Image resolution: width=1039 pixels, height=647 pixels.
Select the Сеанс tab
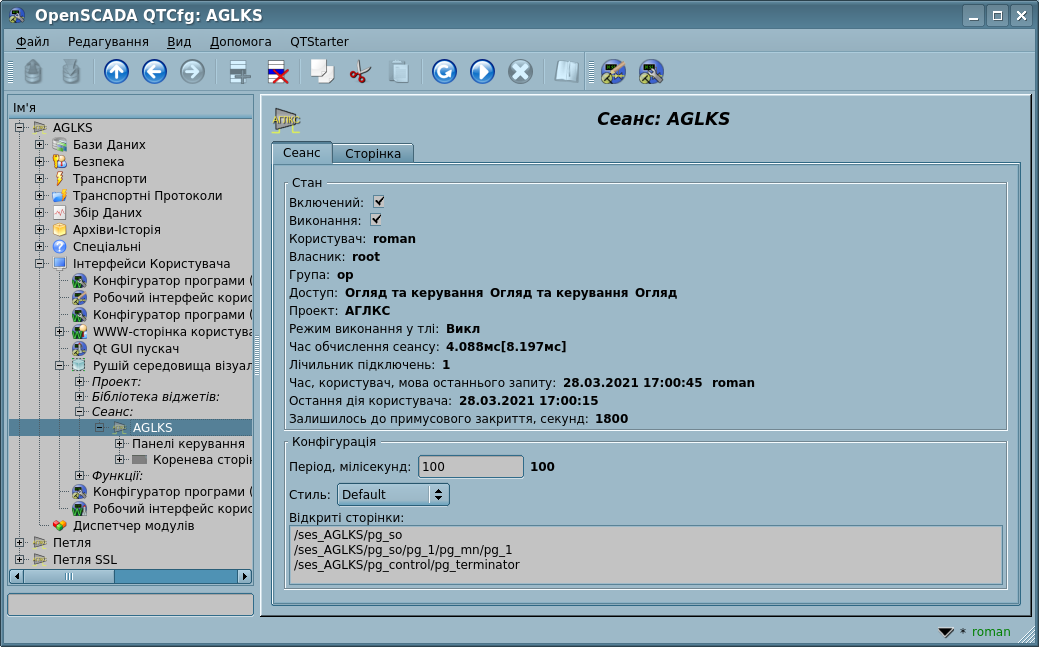[x=301, y=152]
